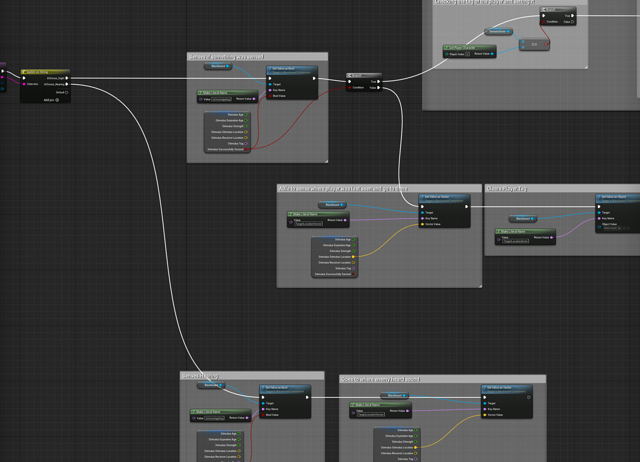Select Set Value as Bool header in 'Senses Hearing'
The width and height of the screenshot is (640, 462).
click(x=285, y=389)
